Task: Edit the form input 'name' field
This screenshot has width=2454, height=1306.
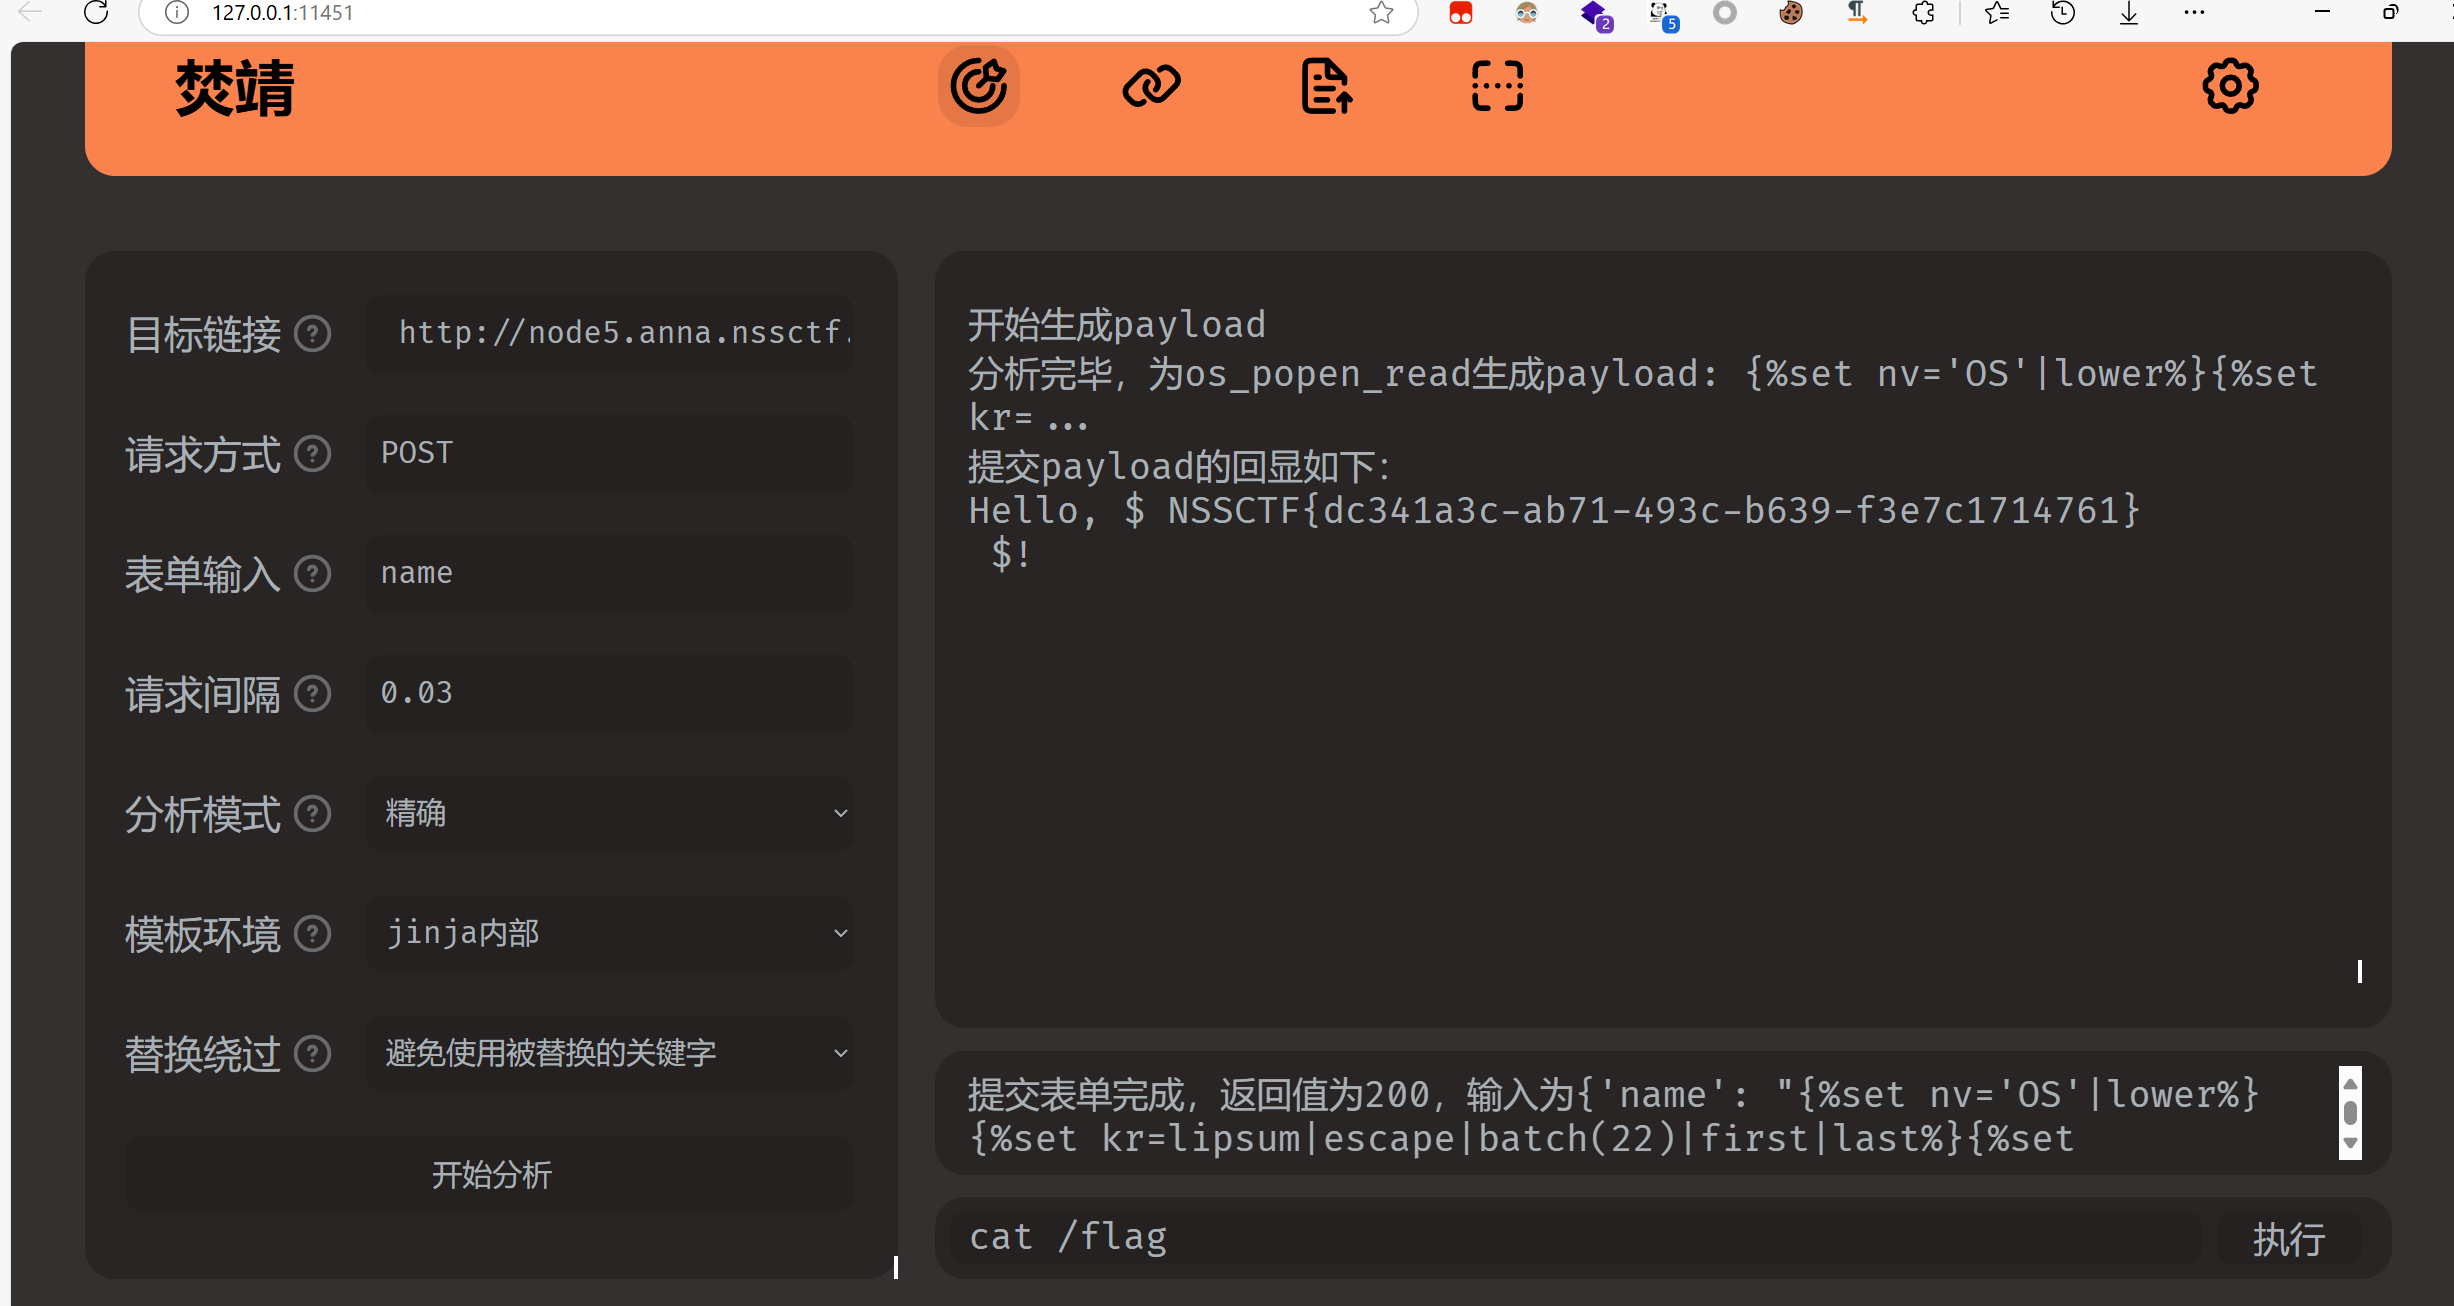Action: click(x=609, y=573)
